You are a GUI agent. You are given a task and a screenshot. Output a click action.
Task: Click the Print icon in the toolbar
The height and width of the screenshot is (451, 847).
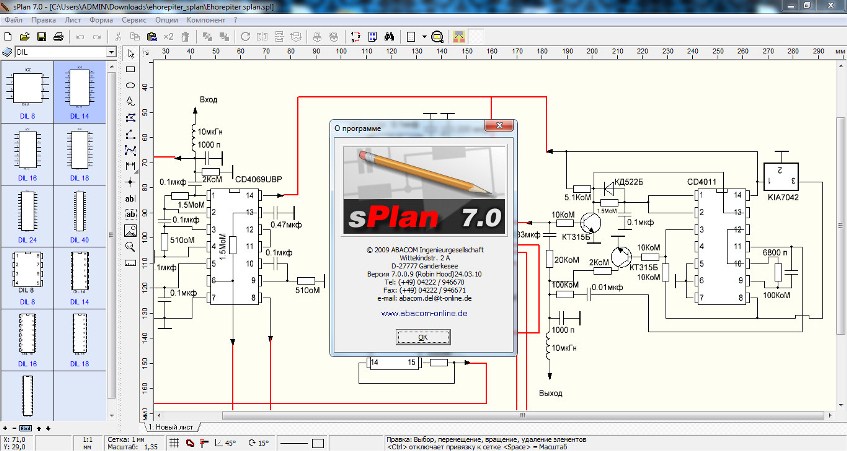[58, 37]
